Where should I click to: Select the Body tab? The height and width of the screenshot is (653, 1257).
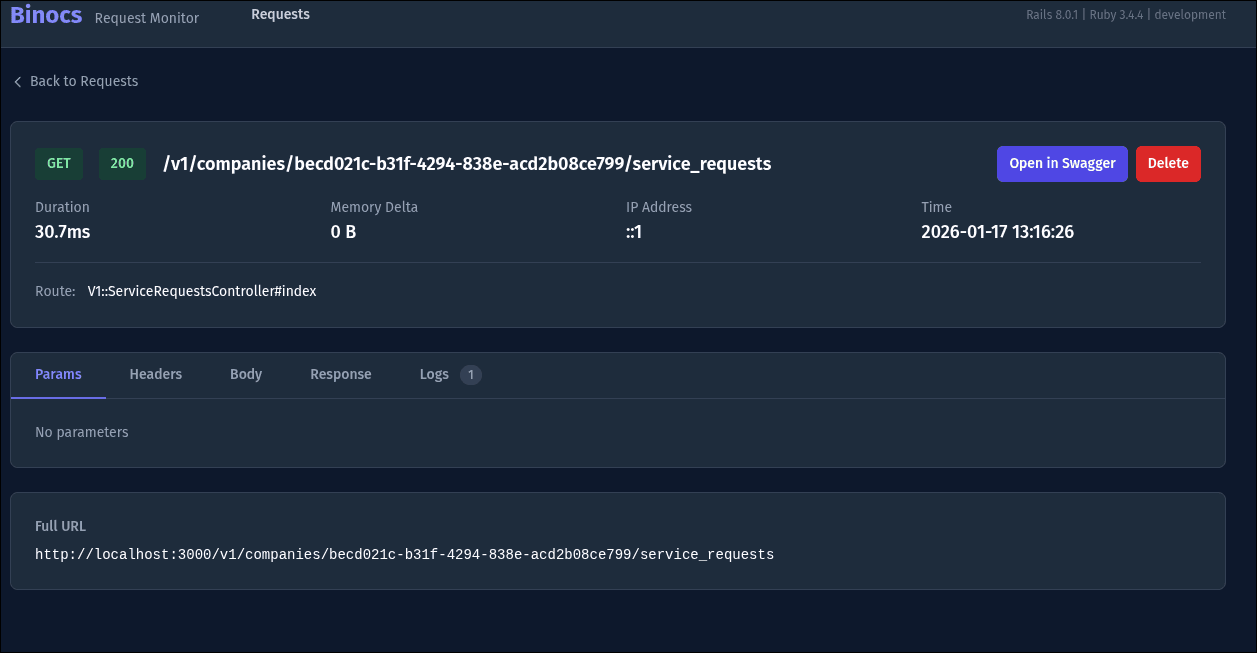pos(246,374)
